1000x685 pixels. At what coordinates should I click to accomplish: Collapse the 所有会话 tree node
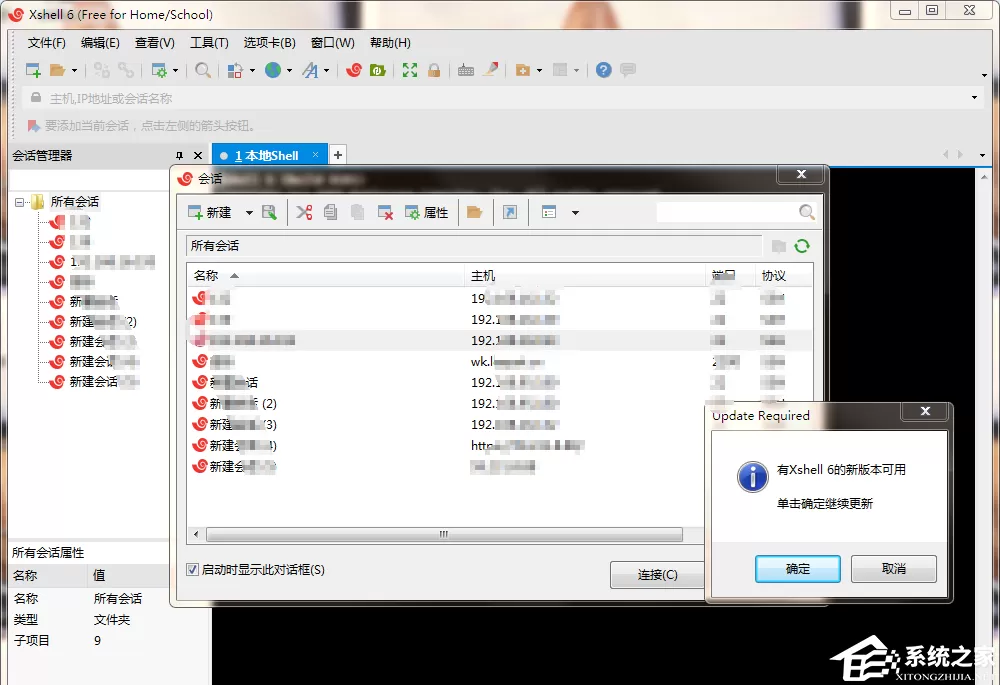pos(19,202)
